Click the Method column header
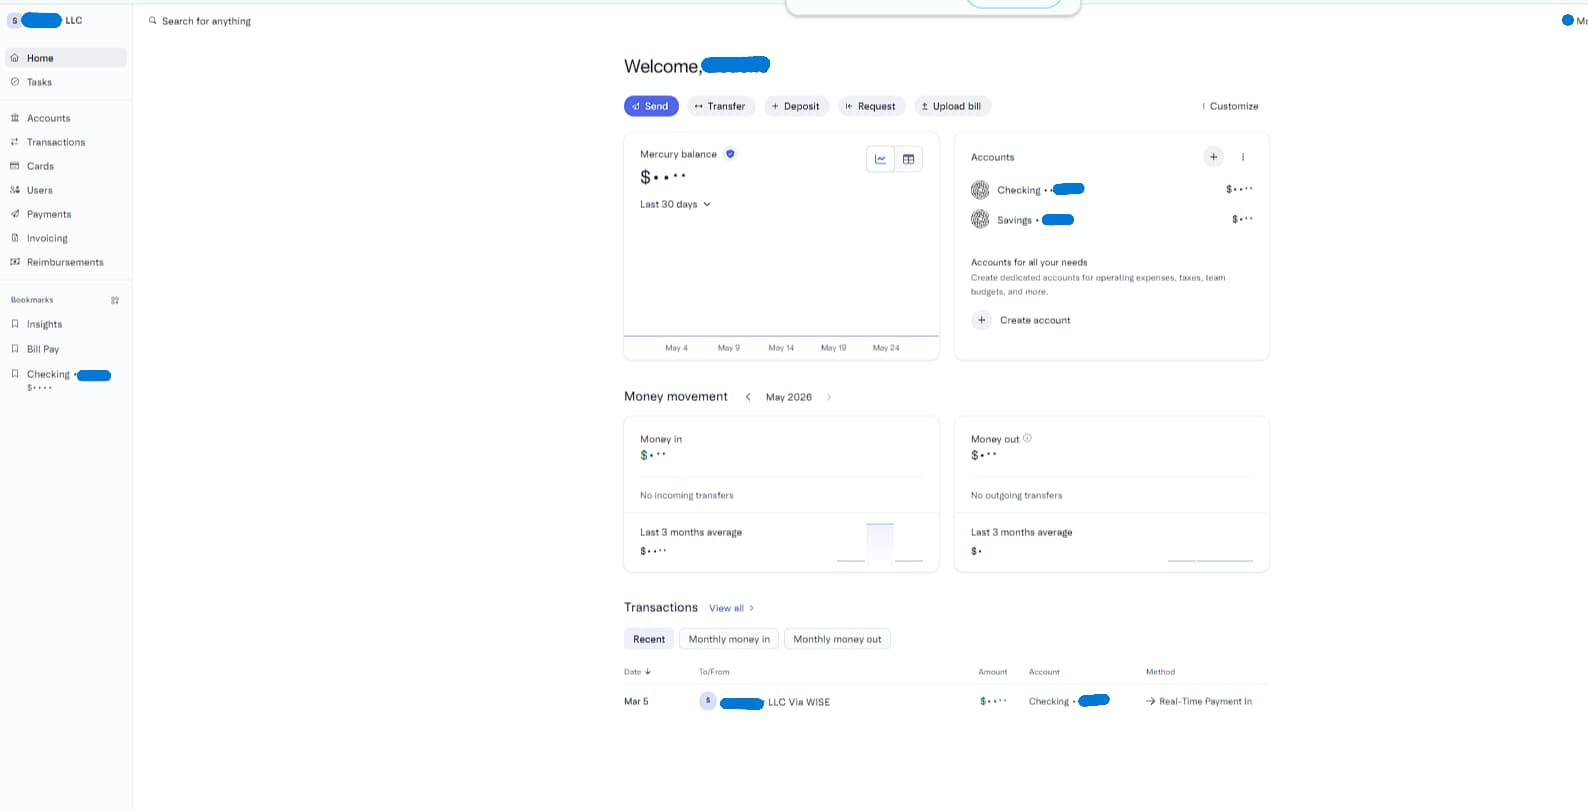The height and width of the screenshot is (810, 1588). pos(1160,672)
